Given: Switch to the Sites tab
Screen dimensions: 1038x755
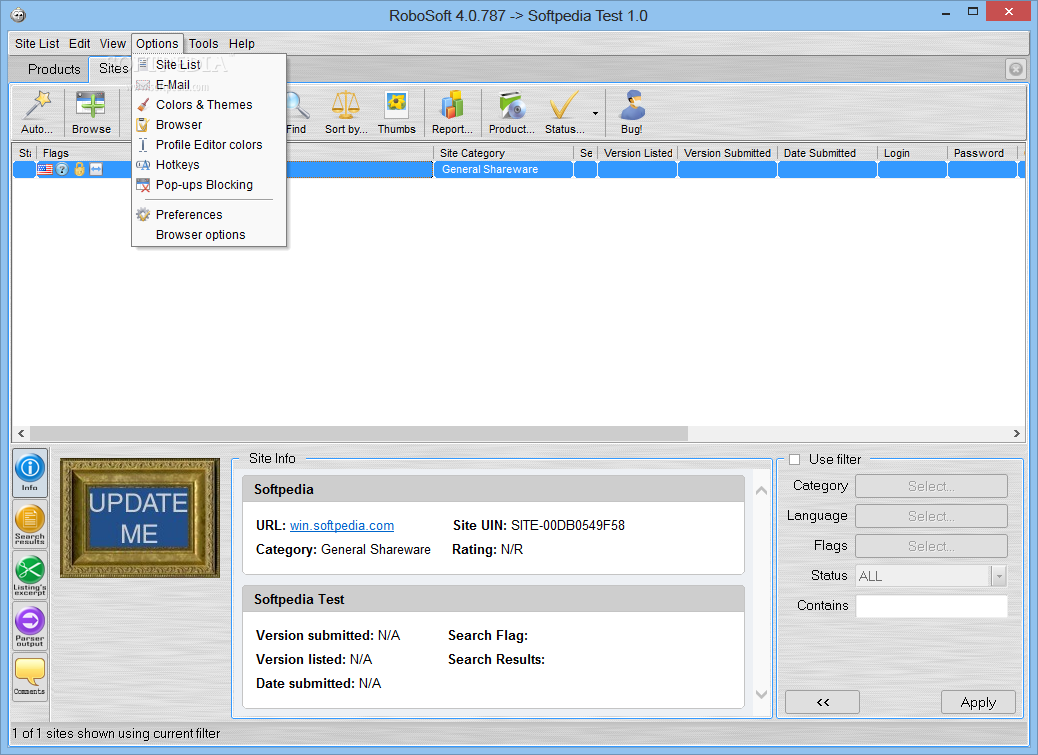Looking at the screenshot, I should coord(113,69).
